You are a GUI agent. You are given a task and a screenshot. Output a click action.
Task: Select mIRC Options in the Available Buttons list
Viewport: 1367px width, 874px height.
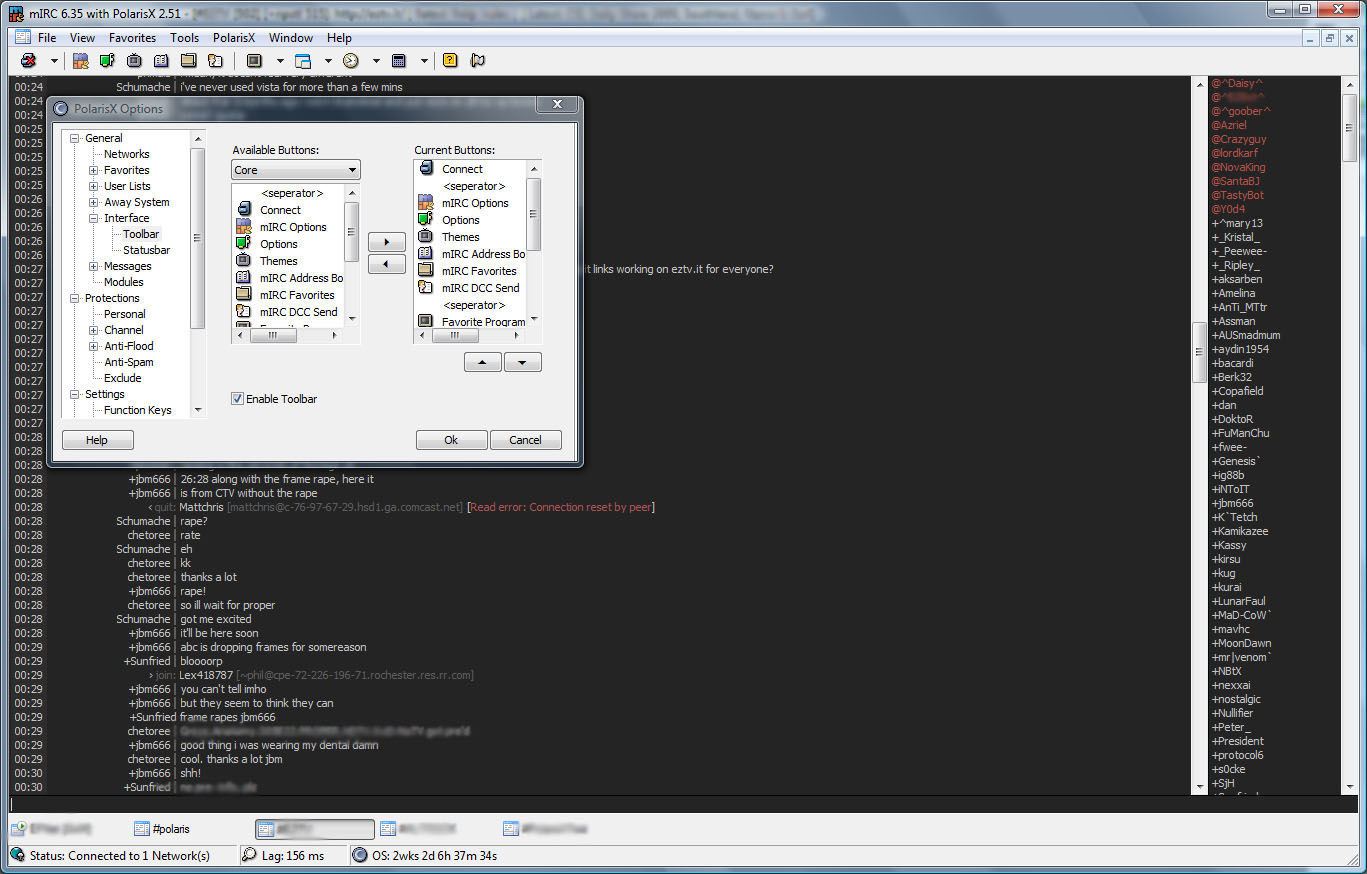click(293, 227)
